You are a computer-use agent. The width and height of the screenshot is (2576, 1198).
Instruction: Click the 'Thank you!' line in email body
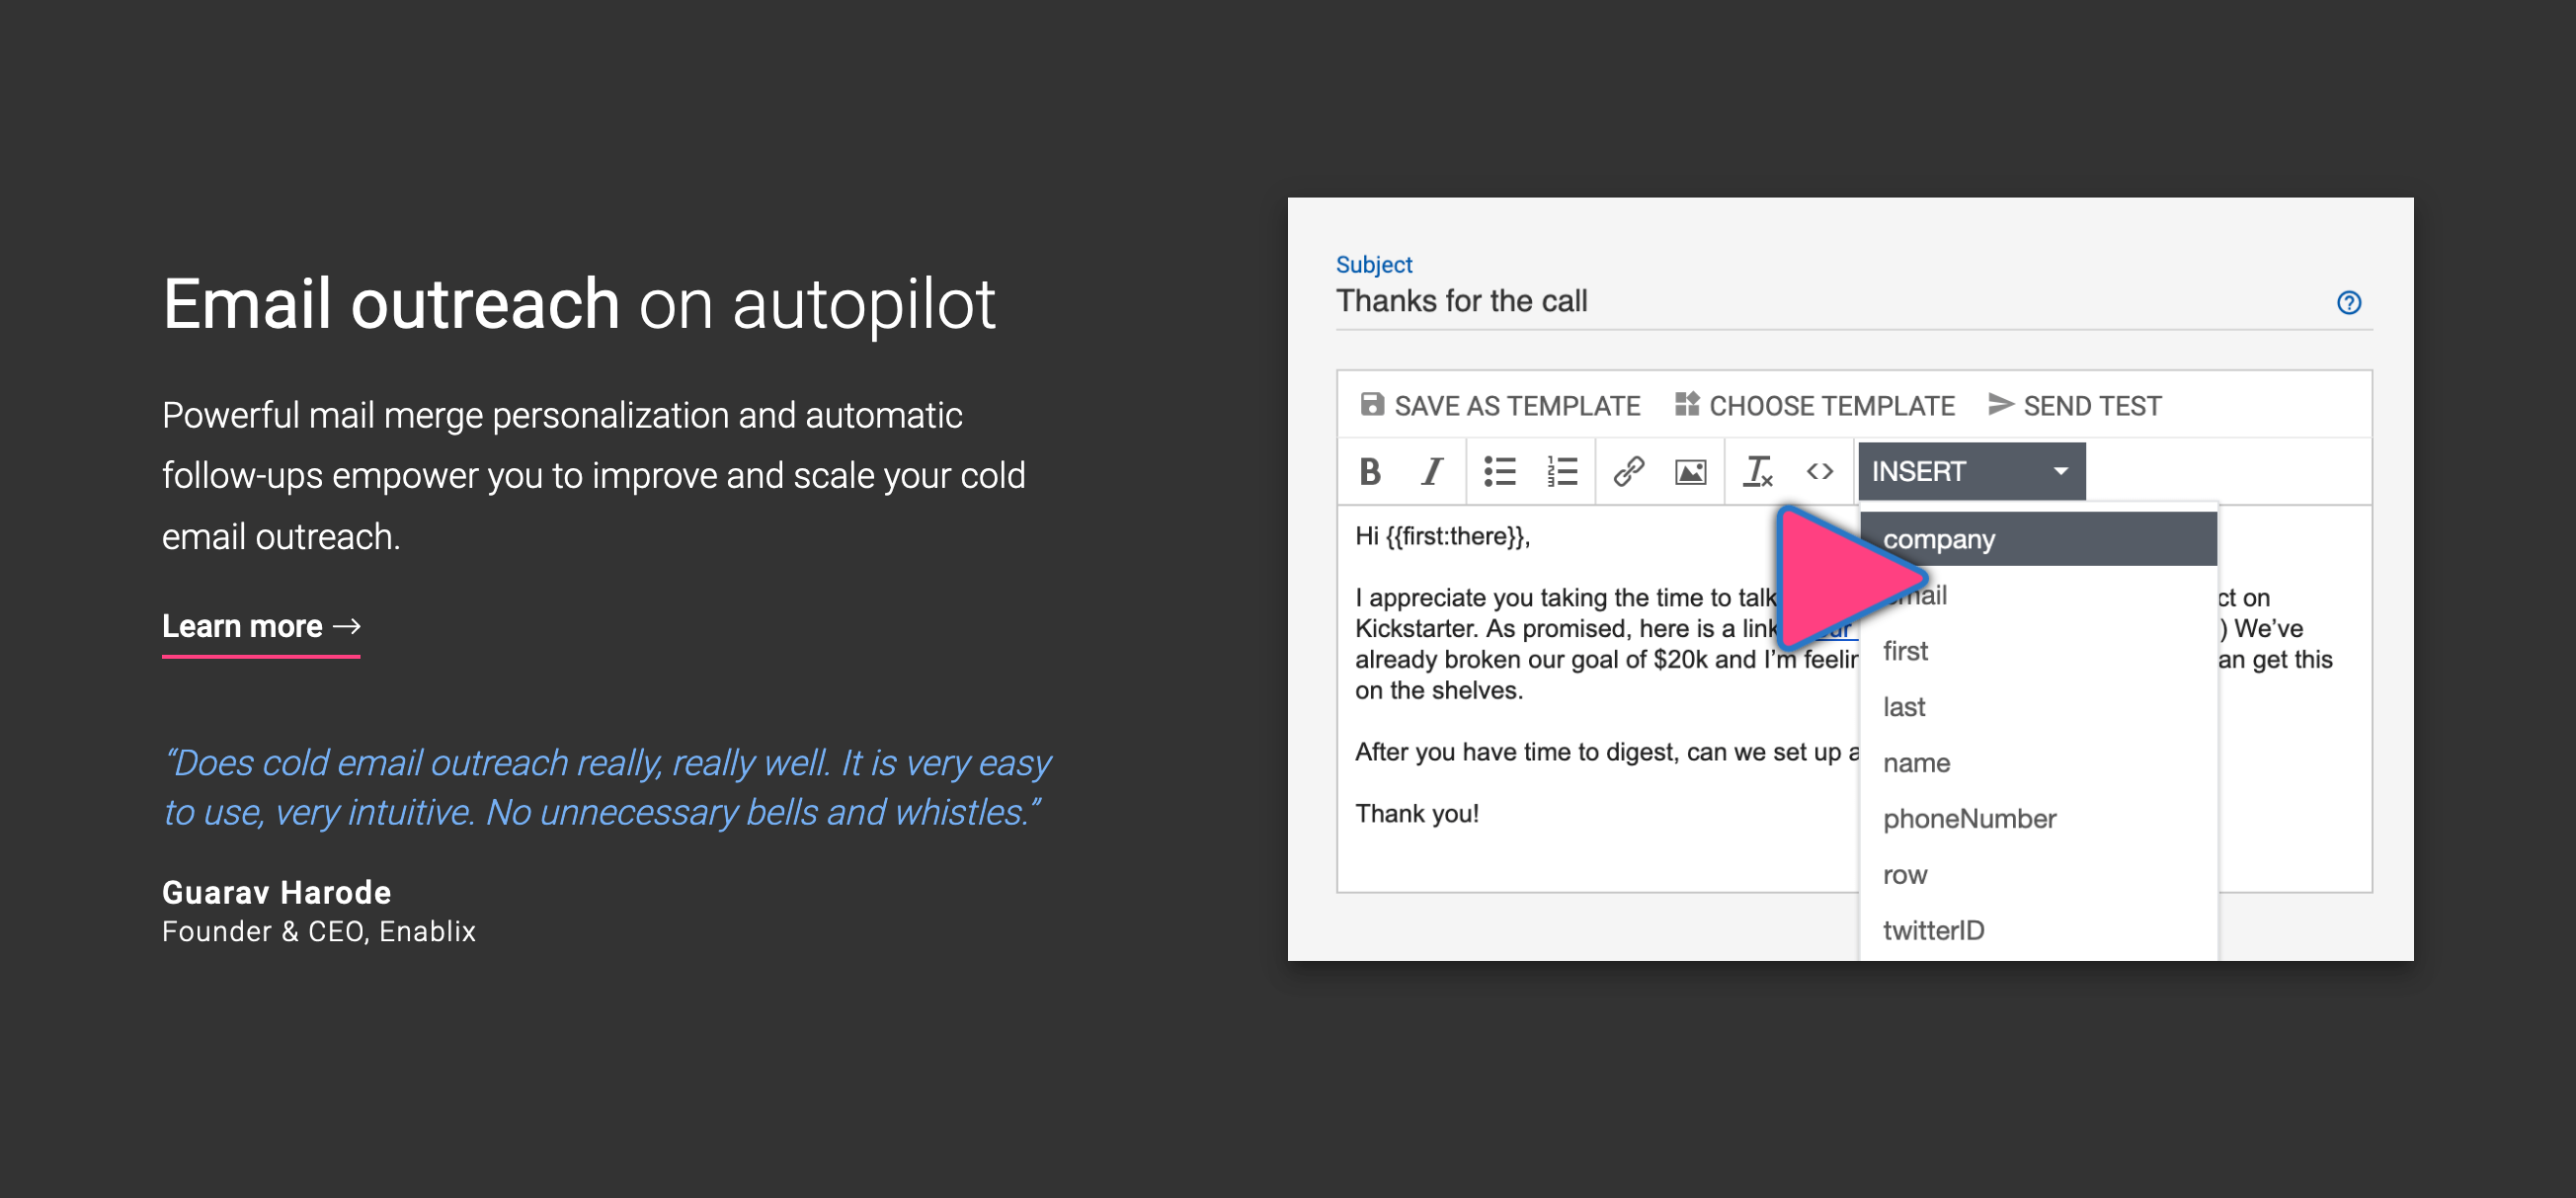tap(1416, 813)
